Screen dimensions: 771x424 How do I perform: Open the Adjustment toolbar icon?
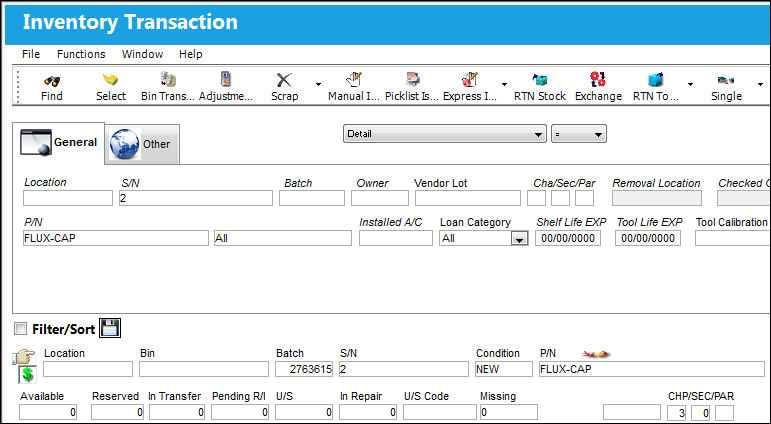click(x=226, y=79)
